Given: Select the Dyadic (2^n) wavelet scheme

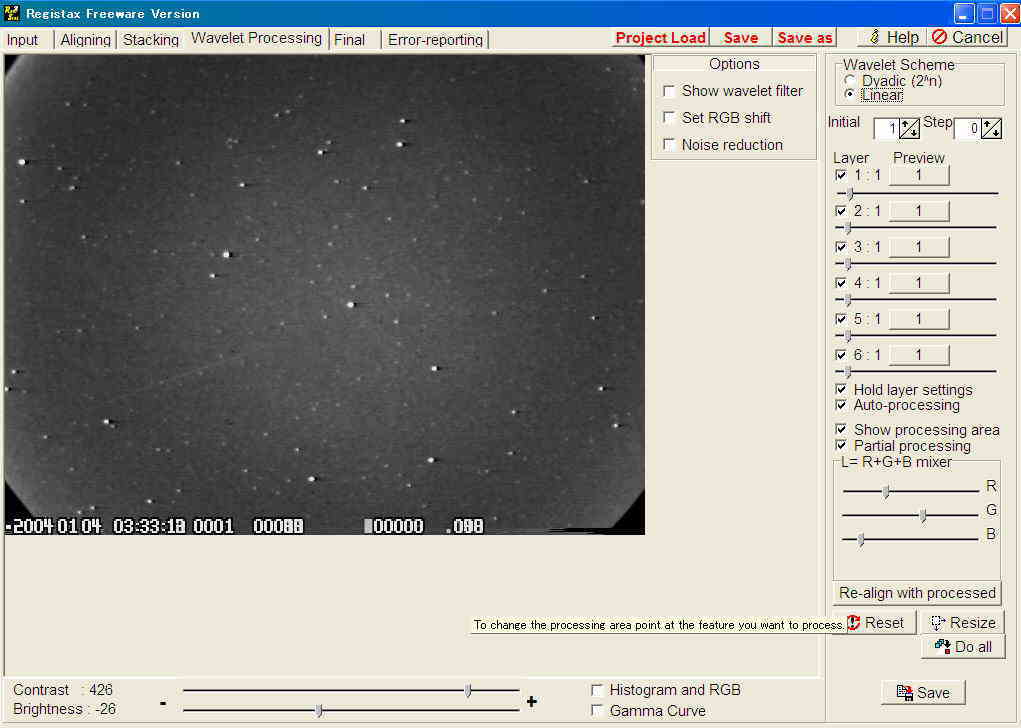Looking at the screenshot, I should [850, 81].
